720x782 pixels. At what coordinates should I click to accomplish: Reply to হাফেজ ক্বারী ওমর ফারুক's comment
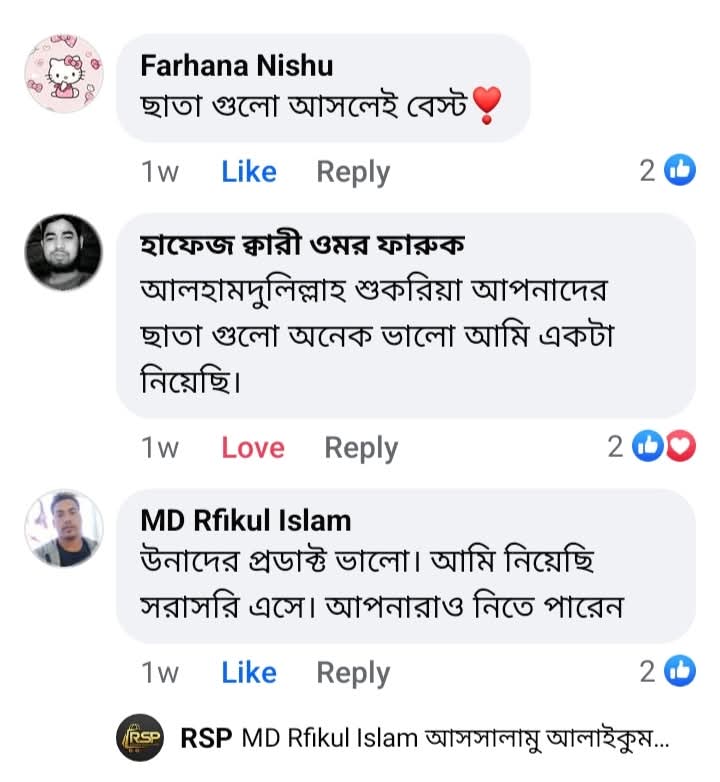[361, 448]
